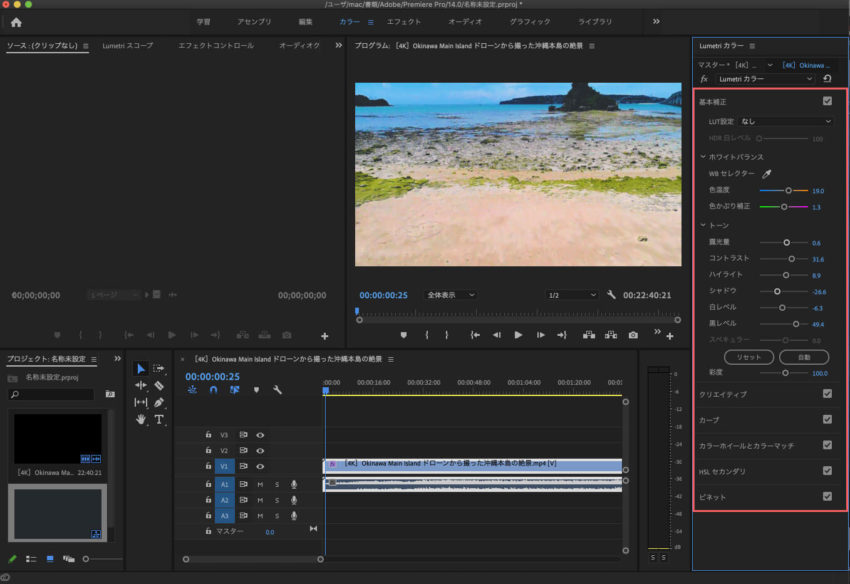
Task: Activate the Slip tool
Action: coord(140,402)
